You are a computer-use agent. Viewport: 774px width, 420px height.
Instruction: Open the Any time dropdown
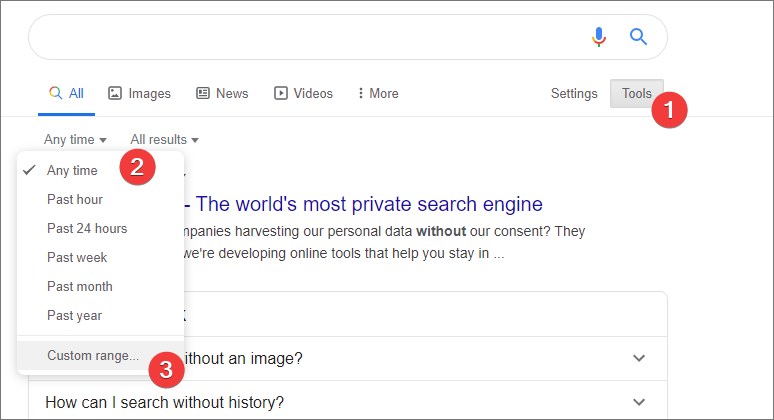click(75, 140)
